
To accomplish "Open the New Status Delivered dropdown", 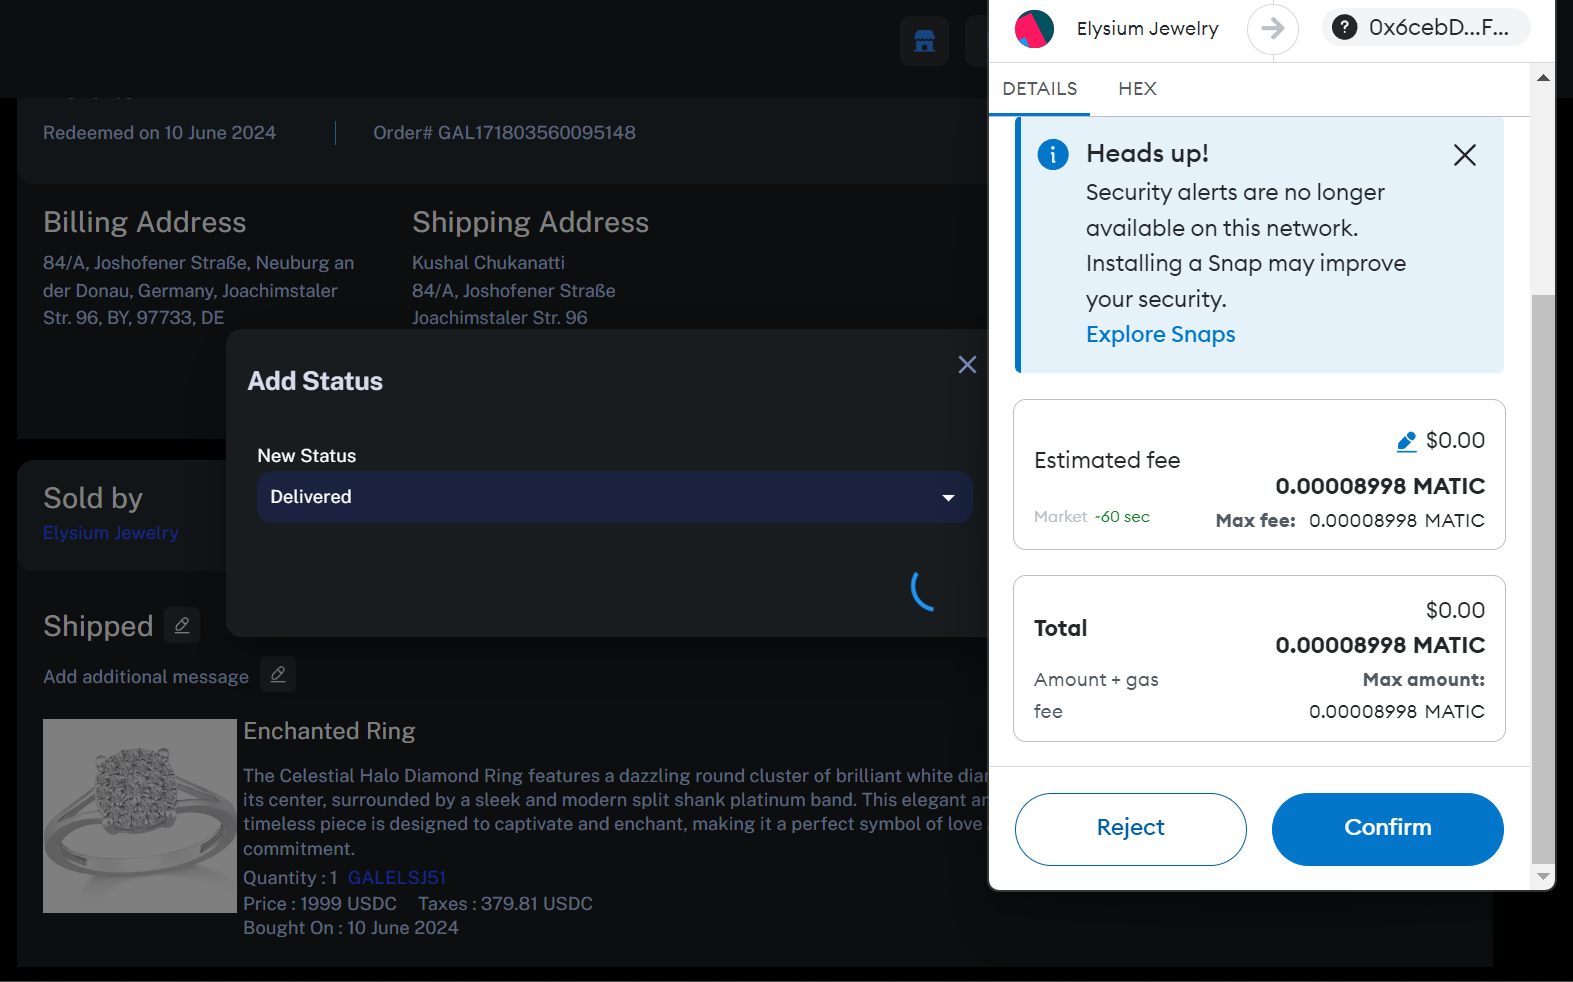I will [615, 497].
